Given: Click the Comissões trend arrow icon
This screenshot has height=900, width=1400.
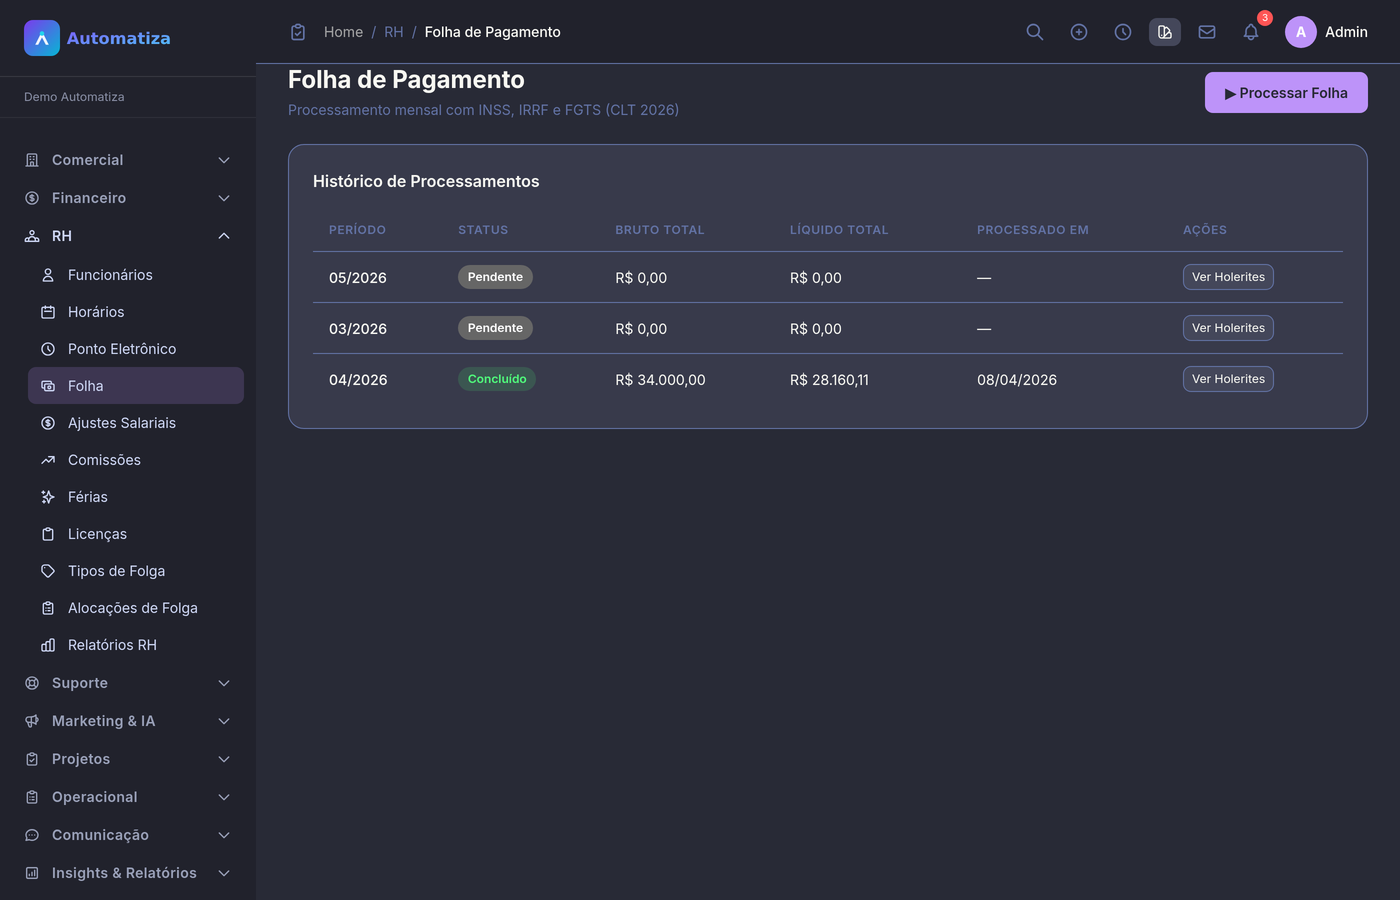Looking at the screenshot, I should (48, 460).
